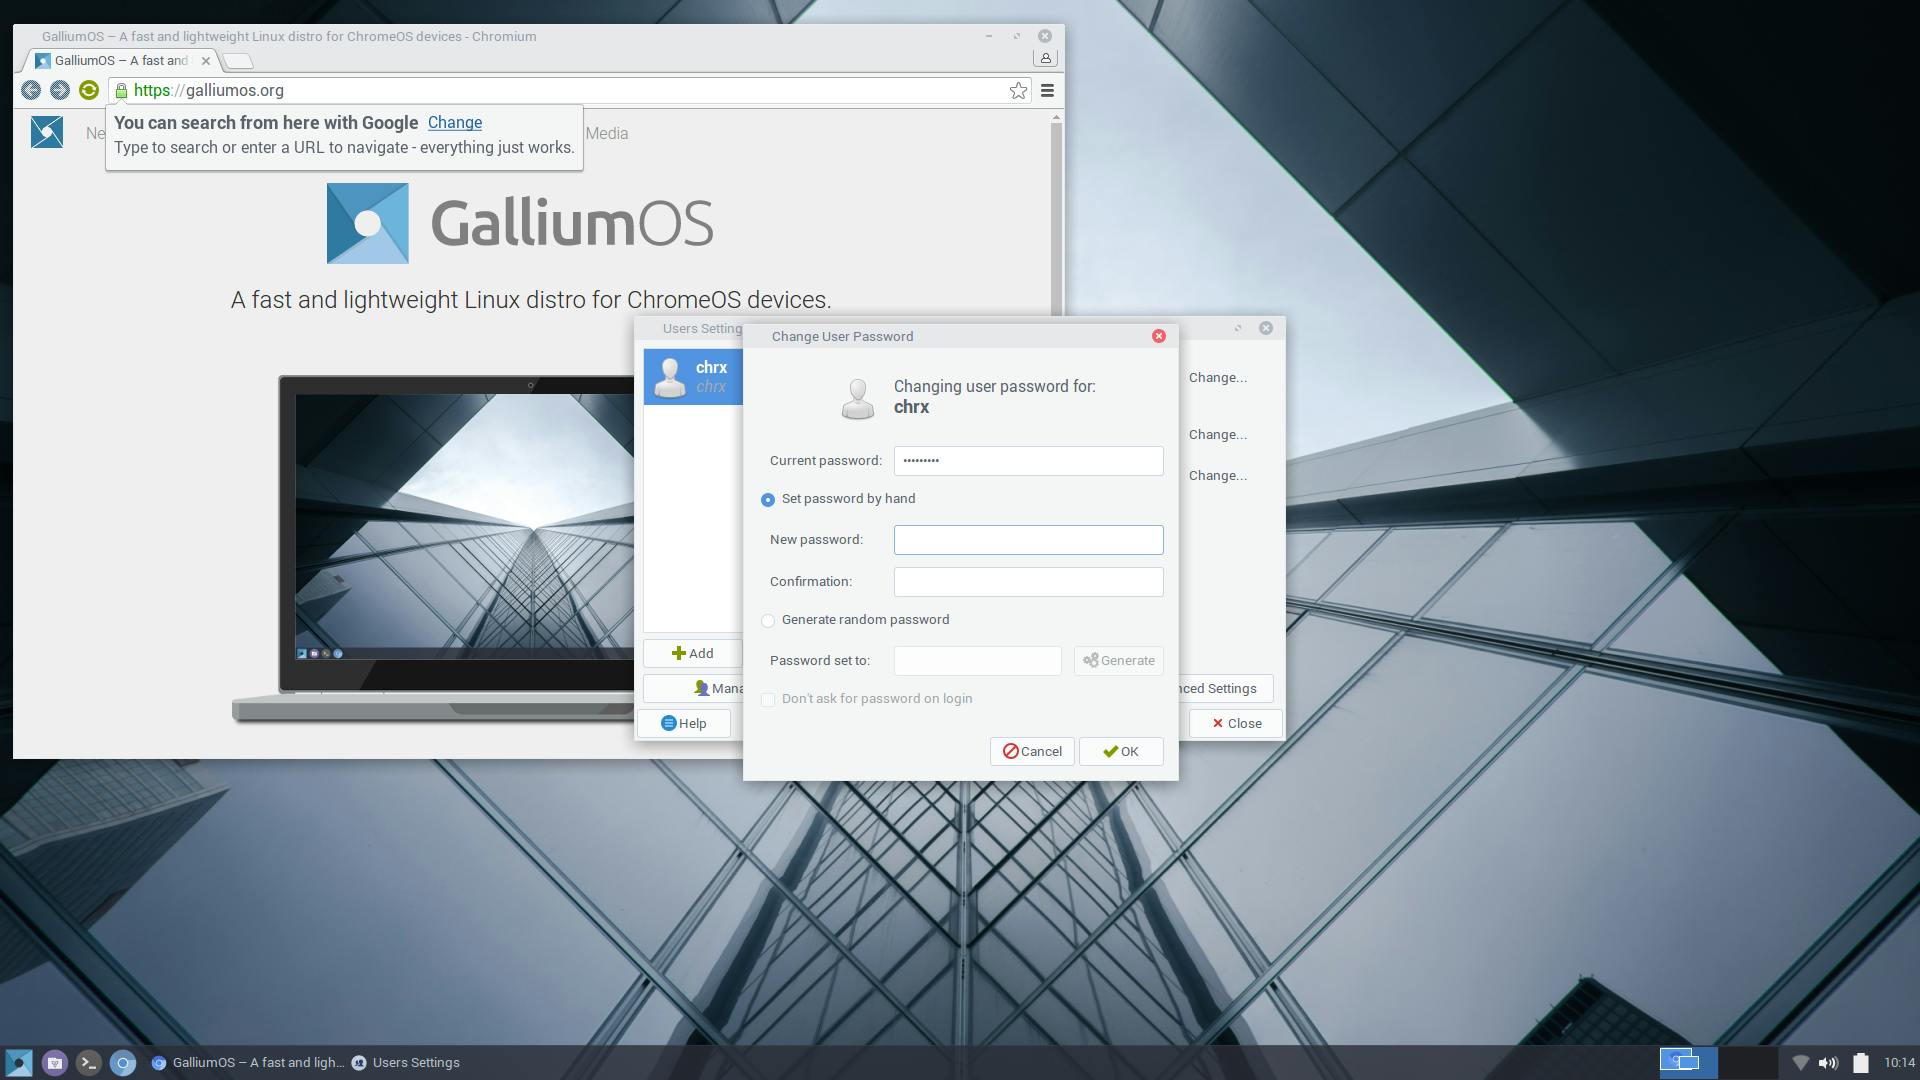This screenshot has height=1080, width=1920.
Task: Click the Change search engine link
Action: click(455, 123)
